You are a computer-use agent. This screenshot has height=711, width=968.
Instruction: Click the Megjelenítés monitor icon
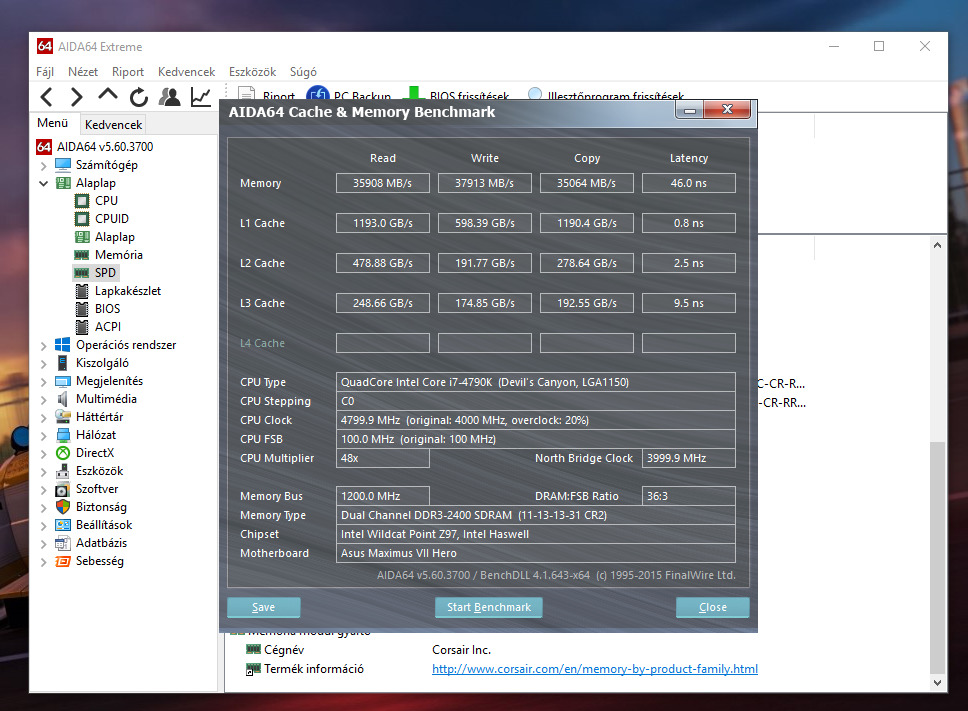click(x=62, y=381)
